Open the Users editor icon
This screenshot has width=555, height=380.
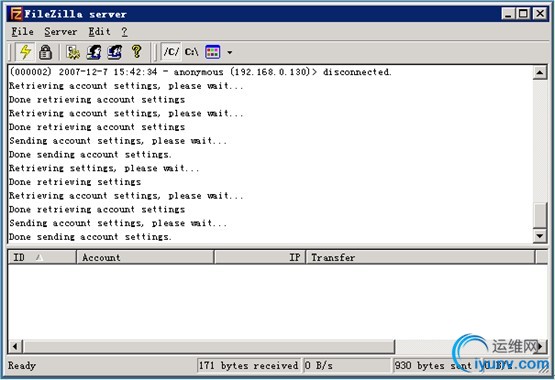click(94, 52)
